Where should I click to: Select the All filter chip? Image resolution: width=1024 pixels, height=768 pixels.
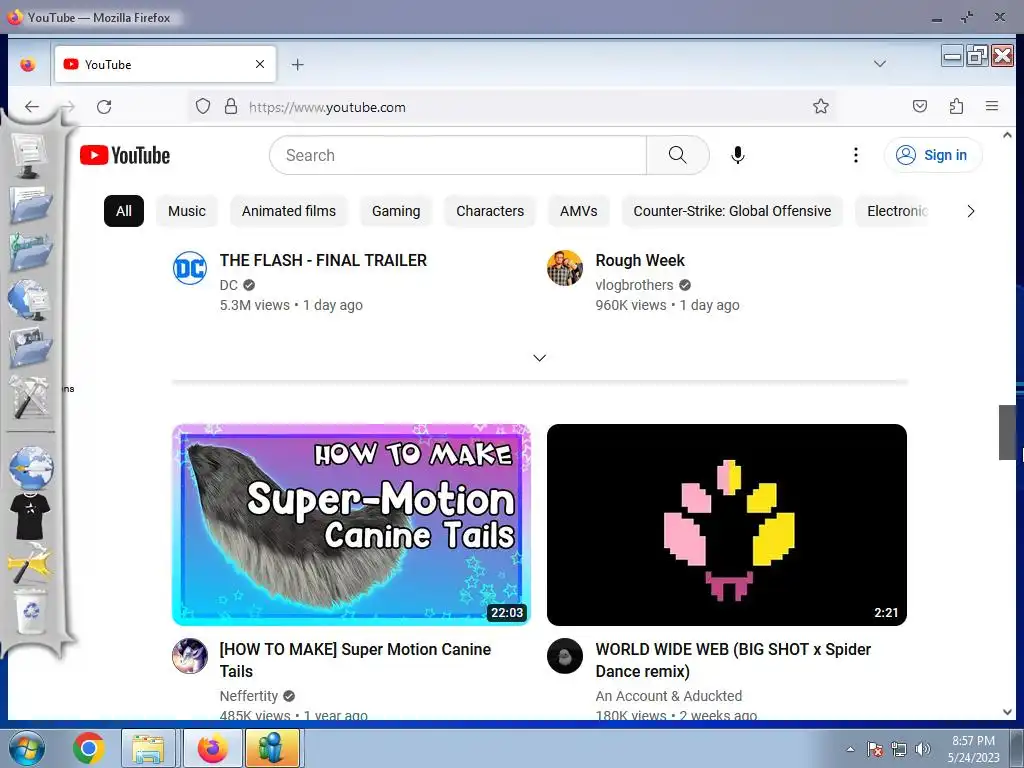click(123, 211)
